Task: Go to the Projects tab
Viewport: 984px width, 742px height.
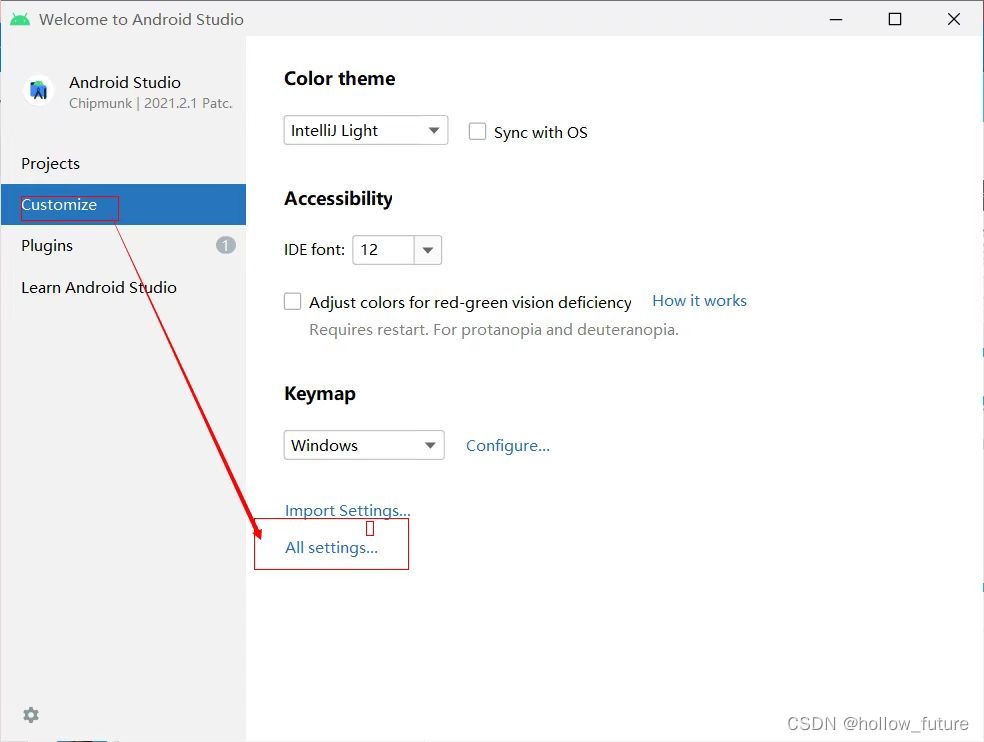Action: click(123, 164)
